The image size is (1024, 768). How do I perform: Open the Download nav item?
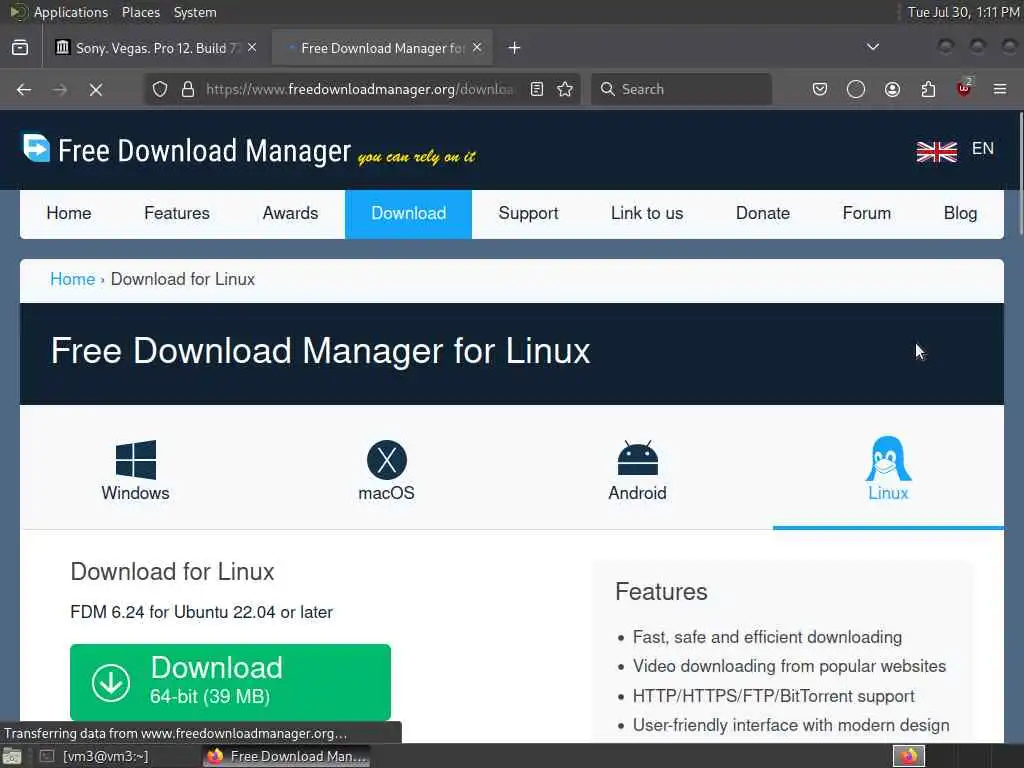click(x=409, y=214)
